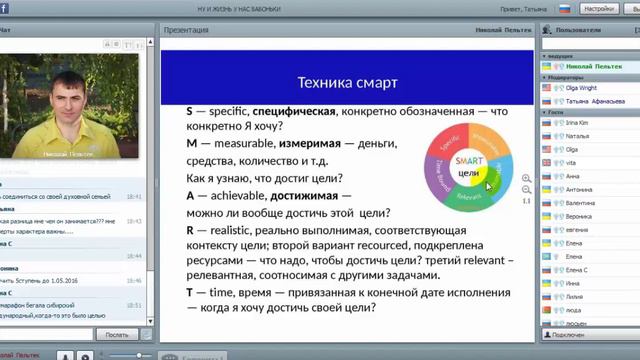Click the chat message timestamped 18:41
Image resolution: width=640 pixels, height=360 pixels.
(71, 196)
